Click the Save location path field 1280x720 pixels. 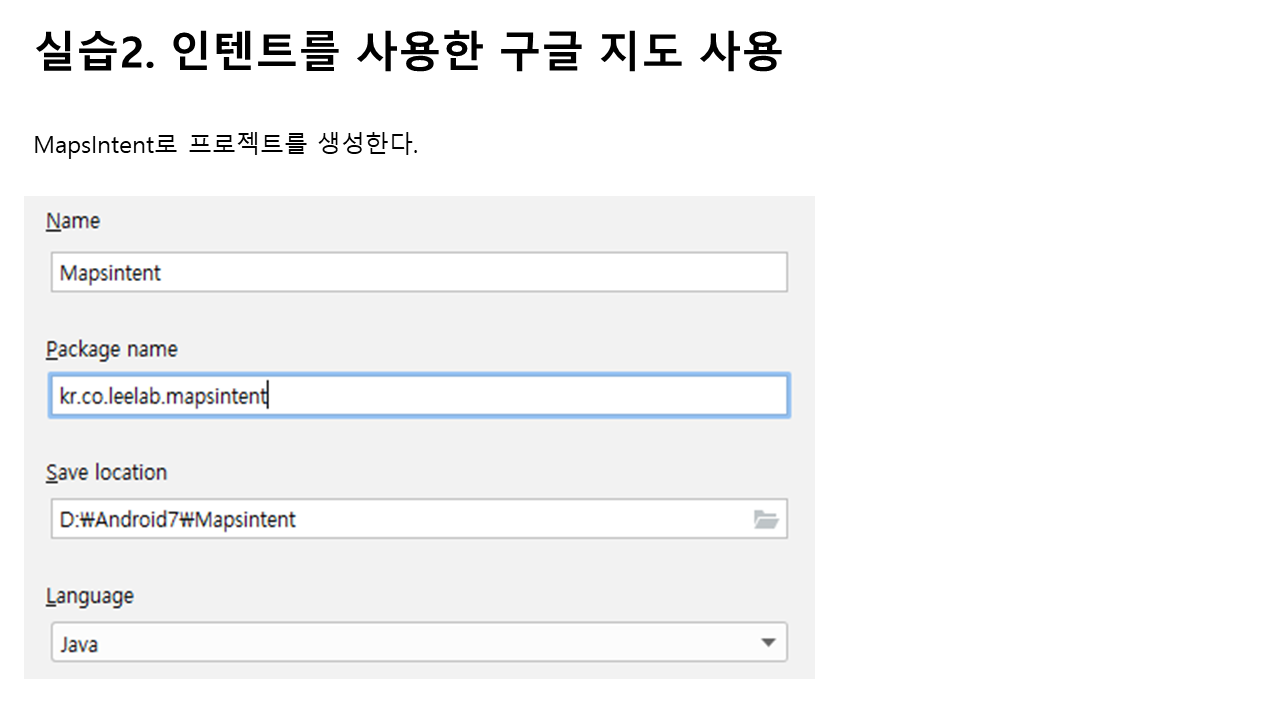coord(400,519)
